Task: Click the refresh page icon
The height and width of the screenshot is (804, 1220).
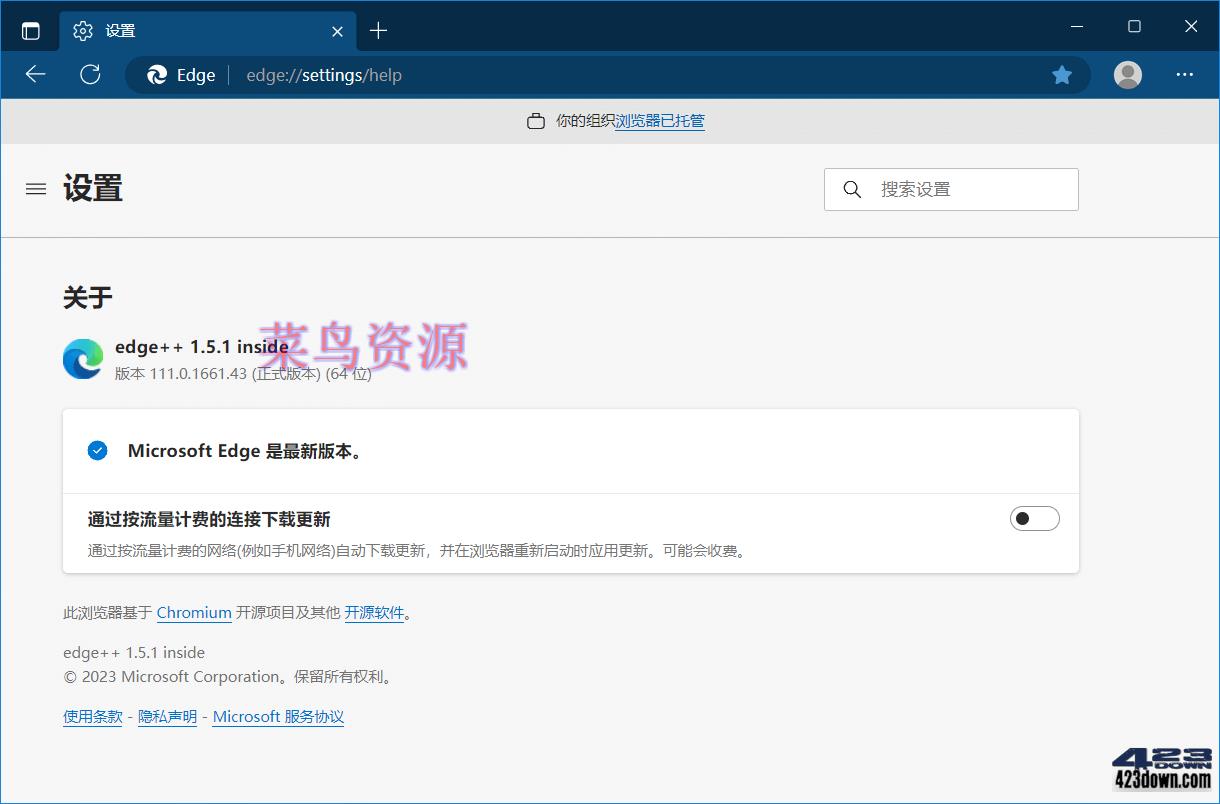Action: coord(90,74)
